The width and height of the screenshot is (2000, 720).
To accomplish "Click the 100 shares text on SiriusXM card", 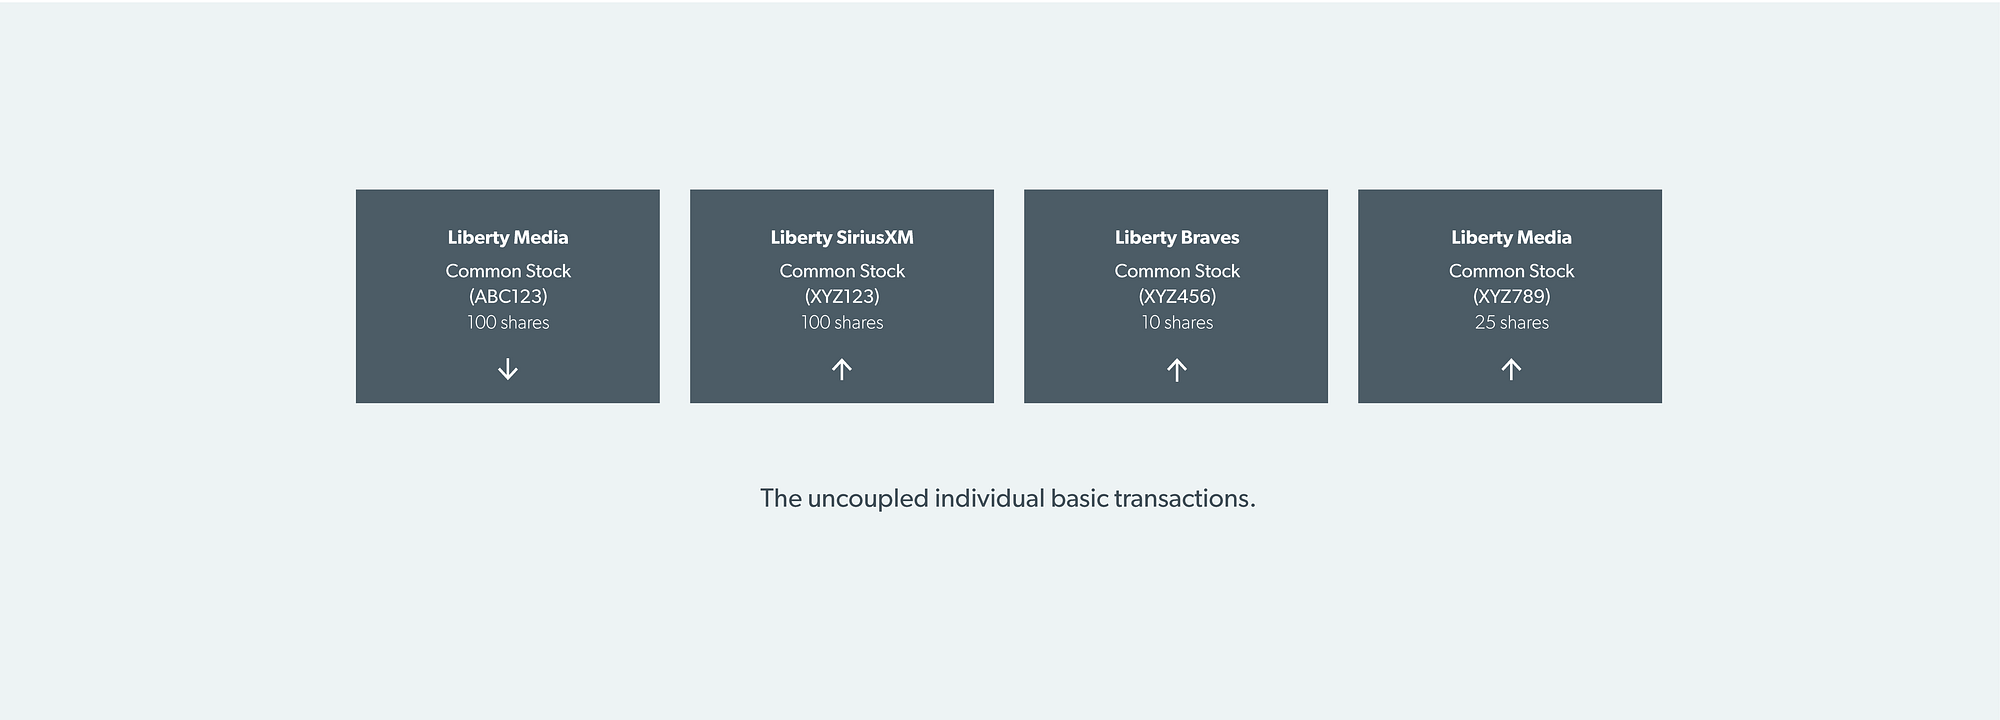I will [x=842, y=323].
